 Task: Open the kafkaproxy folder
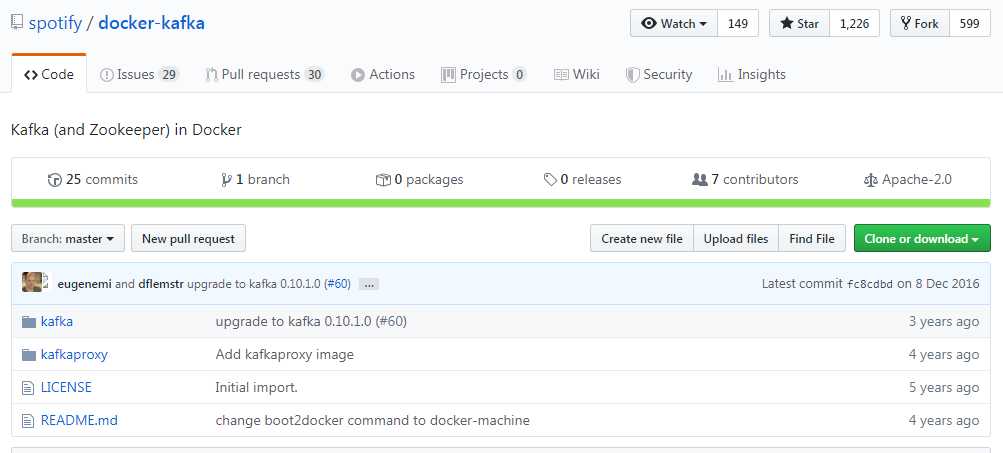tap(74, 354)
